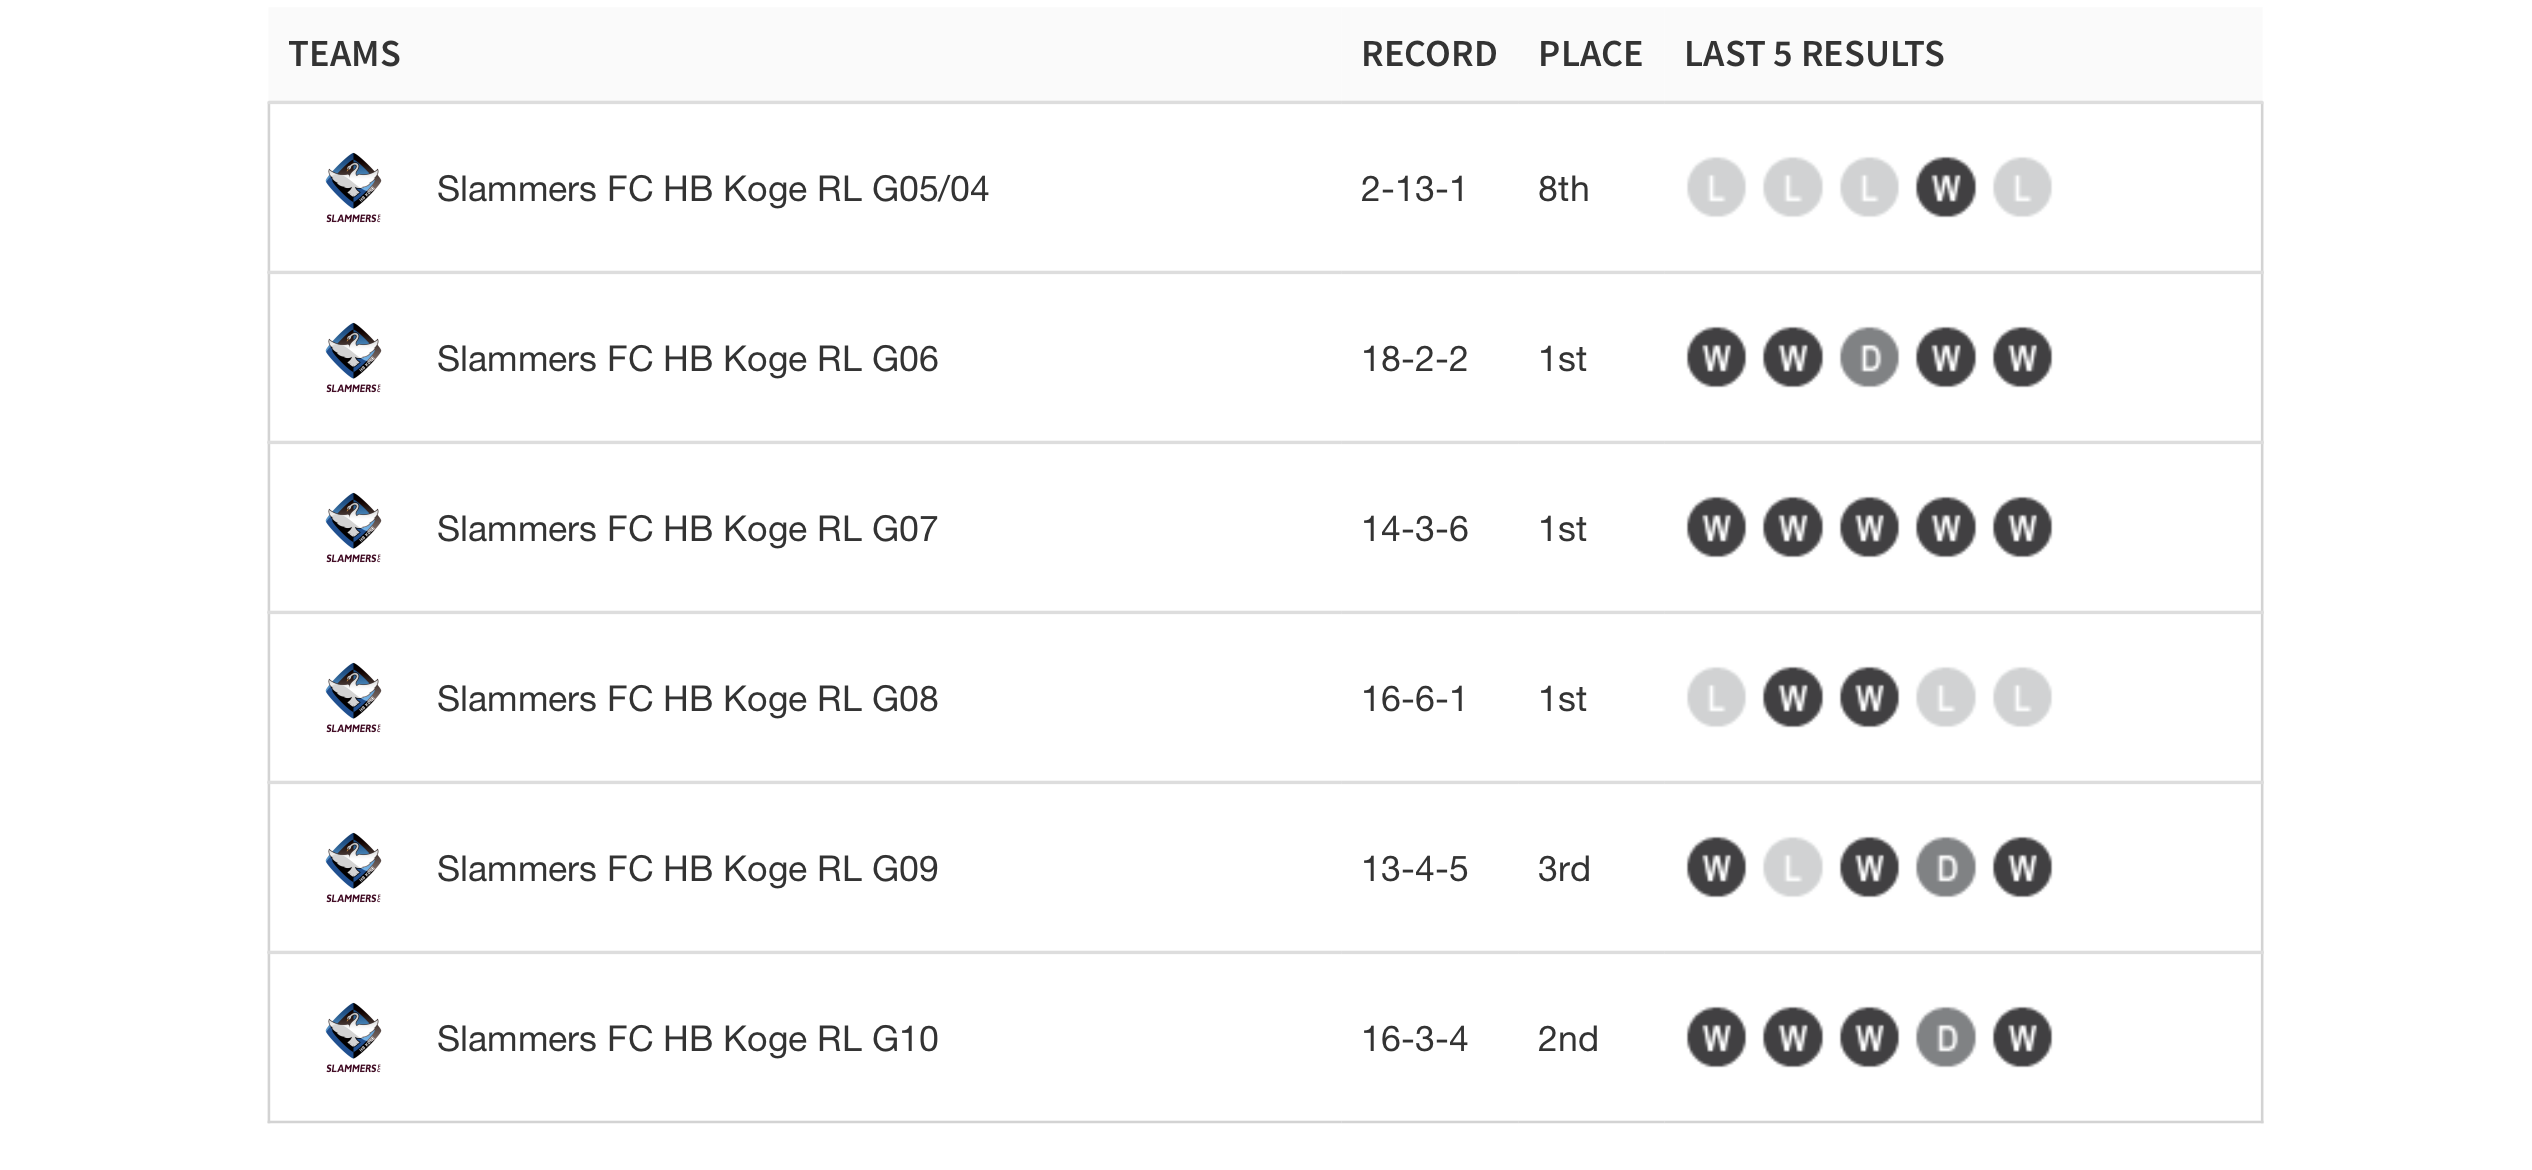Click the Slammers logo beside G09 team
The height and width of the screenshot is (1170, 2532).
point(353,868)
